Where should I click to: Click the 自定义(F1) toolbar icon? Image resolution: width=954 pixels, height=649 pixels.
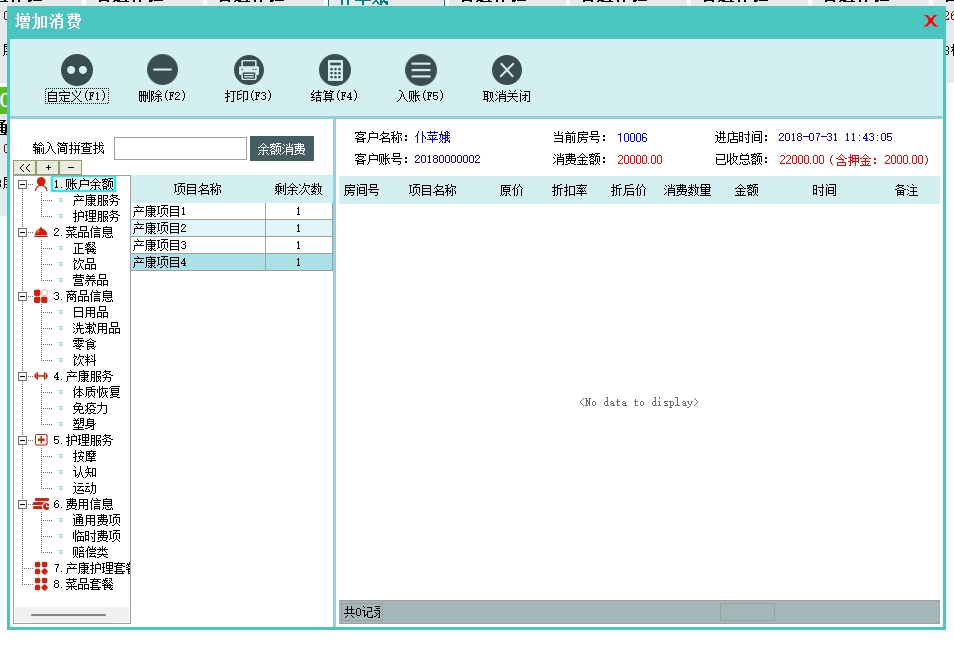click(x=77, y=70)
